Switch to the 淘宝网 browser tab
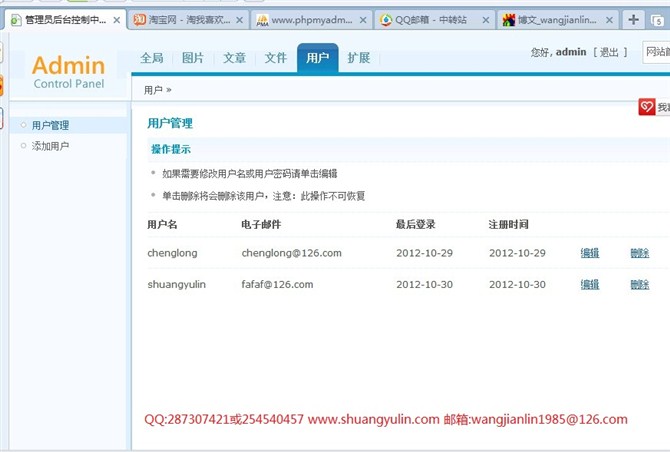 coord(180,20)
